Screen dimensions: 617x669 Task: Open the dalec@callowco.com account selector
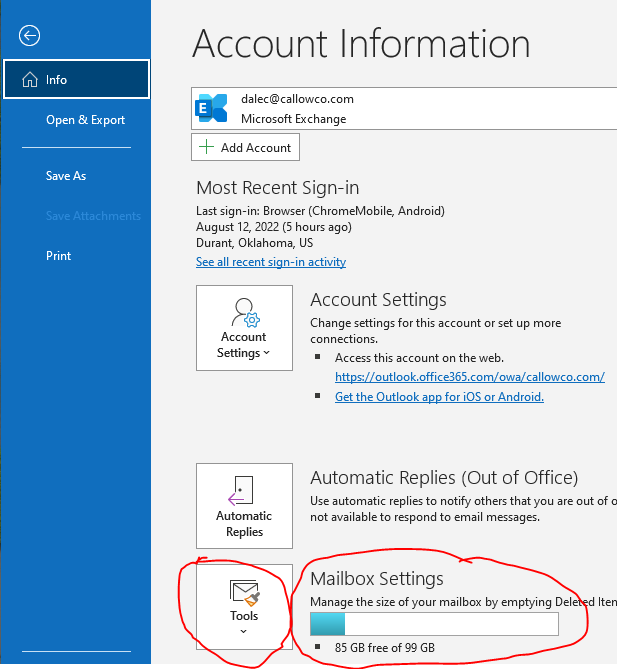404,108
